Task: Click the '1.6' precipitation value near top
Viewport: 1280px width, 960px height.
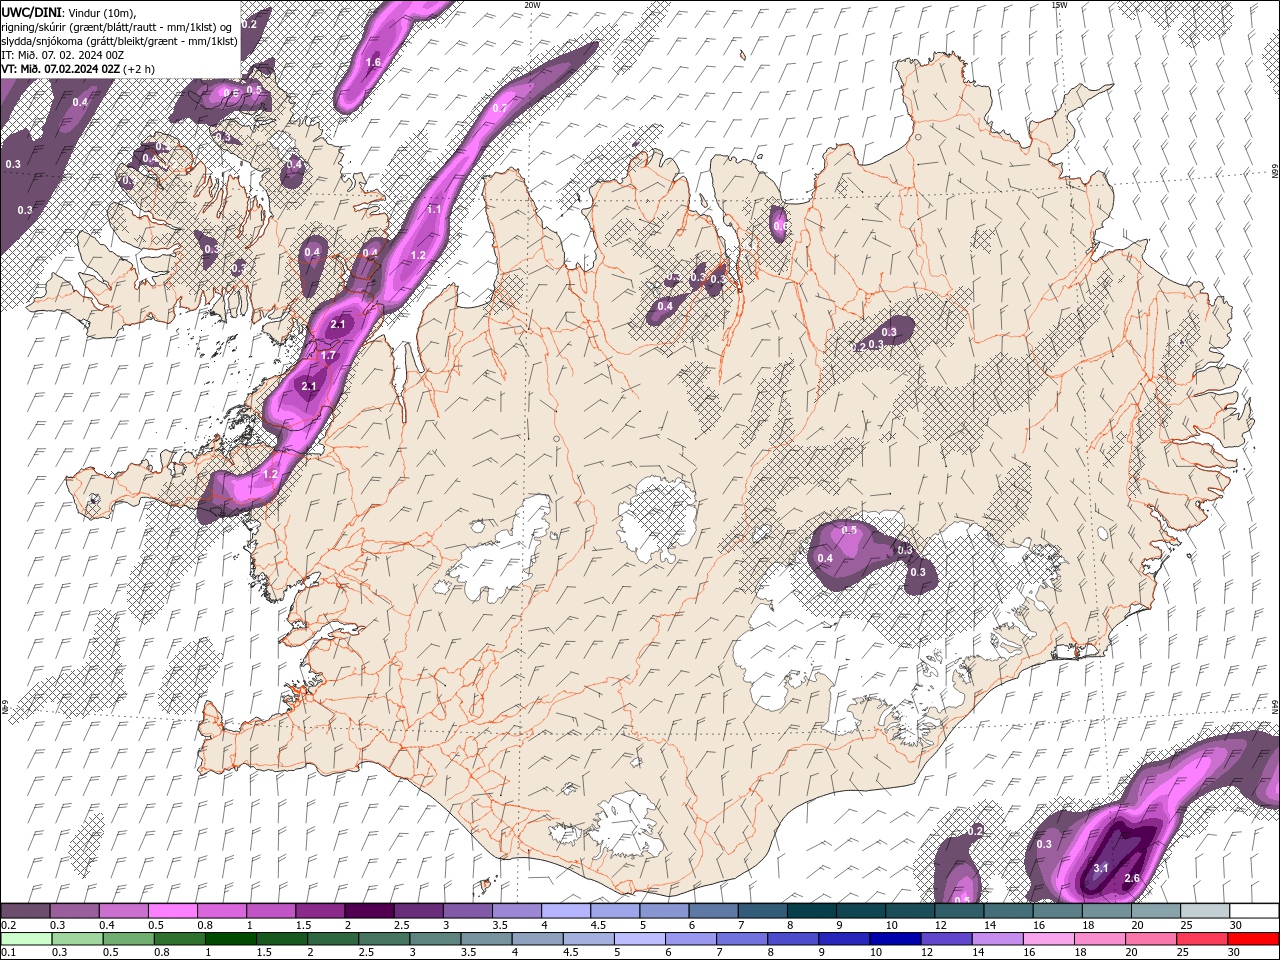Action: [373, 62]
